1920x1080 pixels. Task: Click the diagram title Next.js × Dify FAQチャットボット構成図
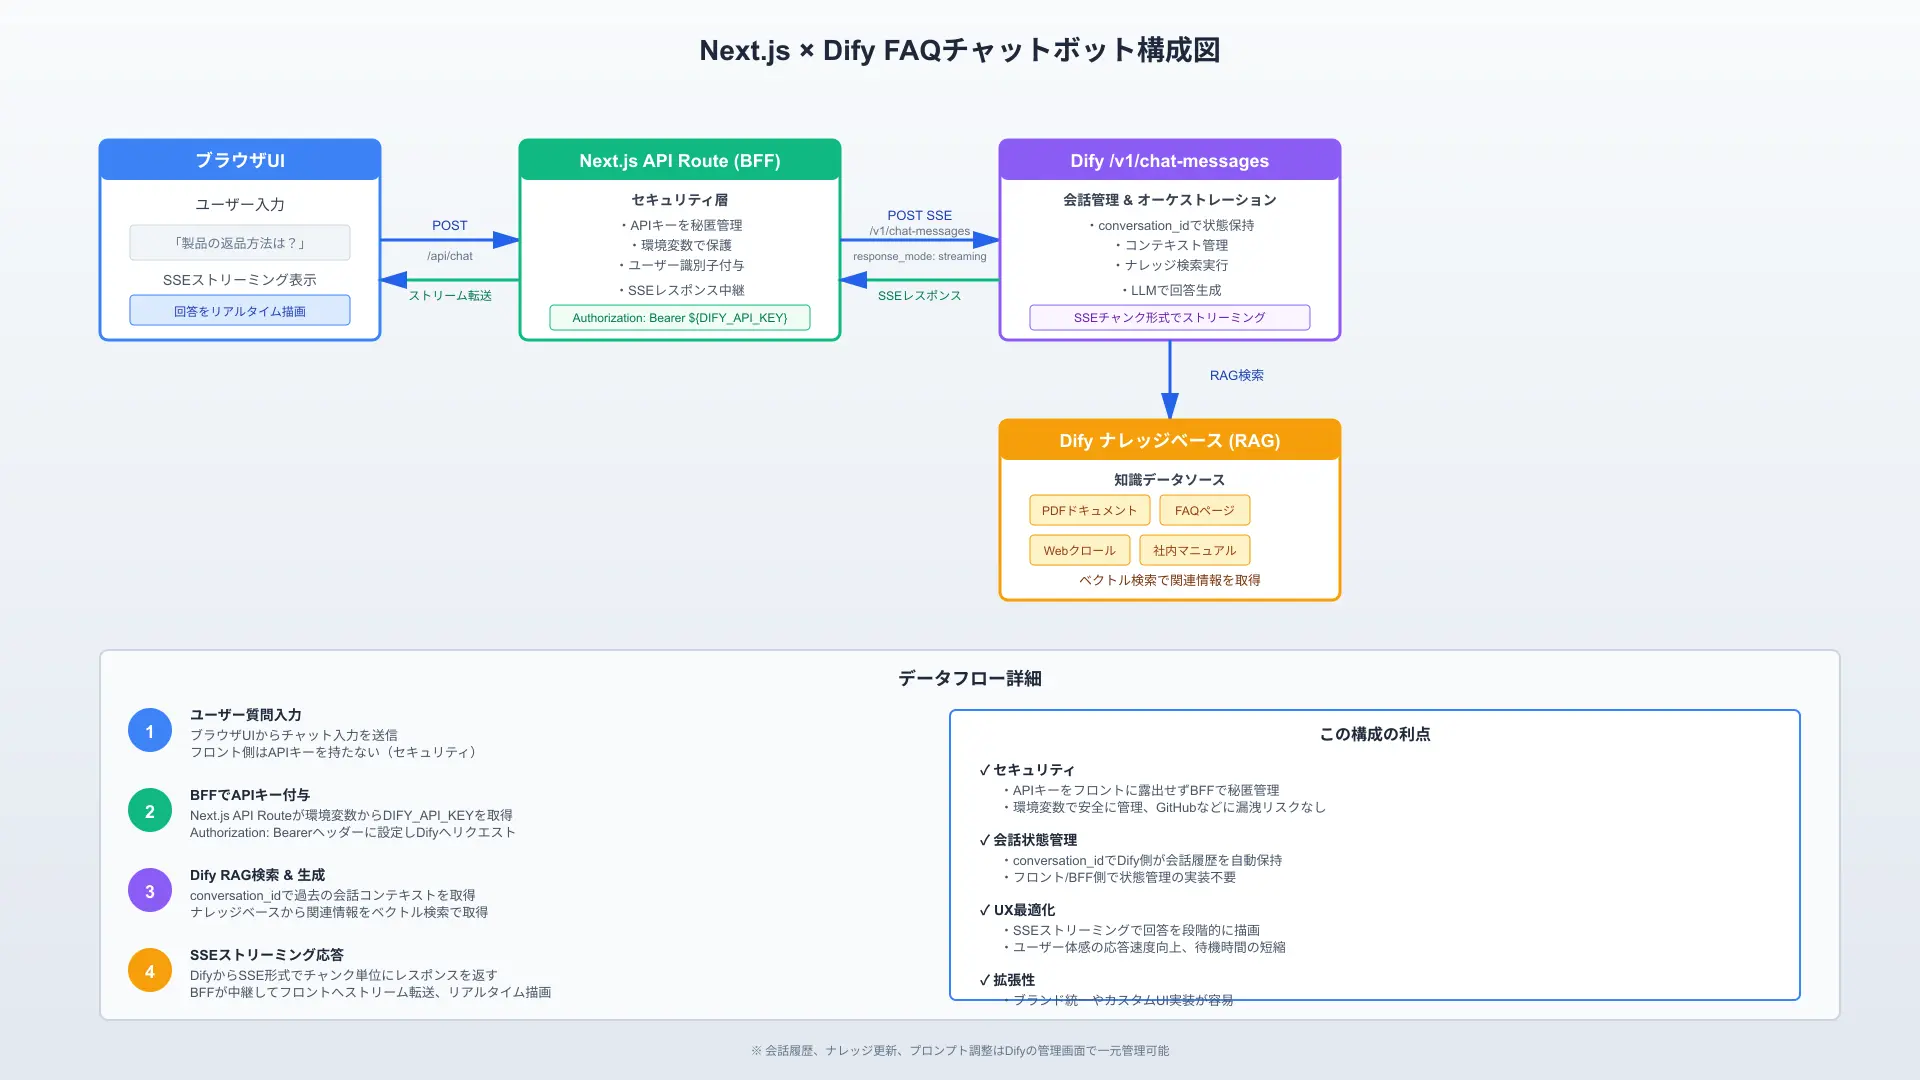coord(960,50)
